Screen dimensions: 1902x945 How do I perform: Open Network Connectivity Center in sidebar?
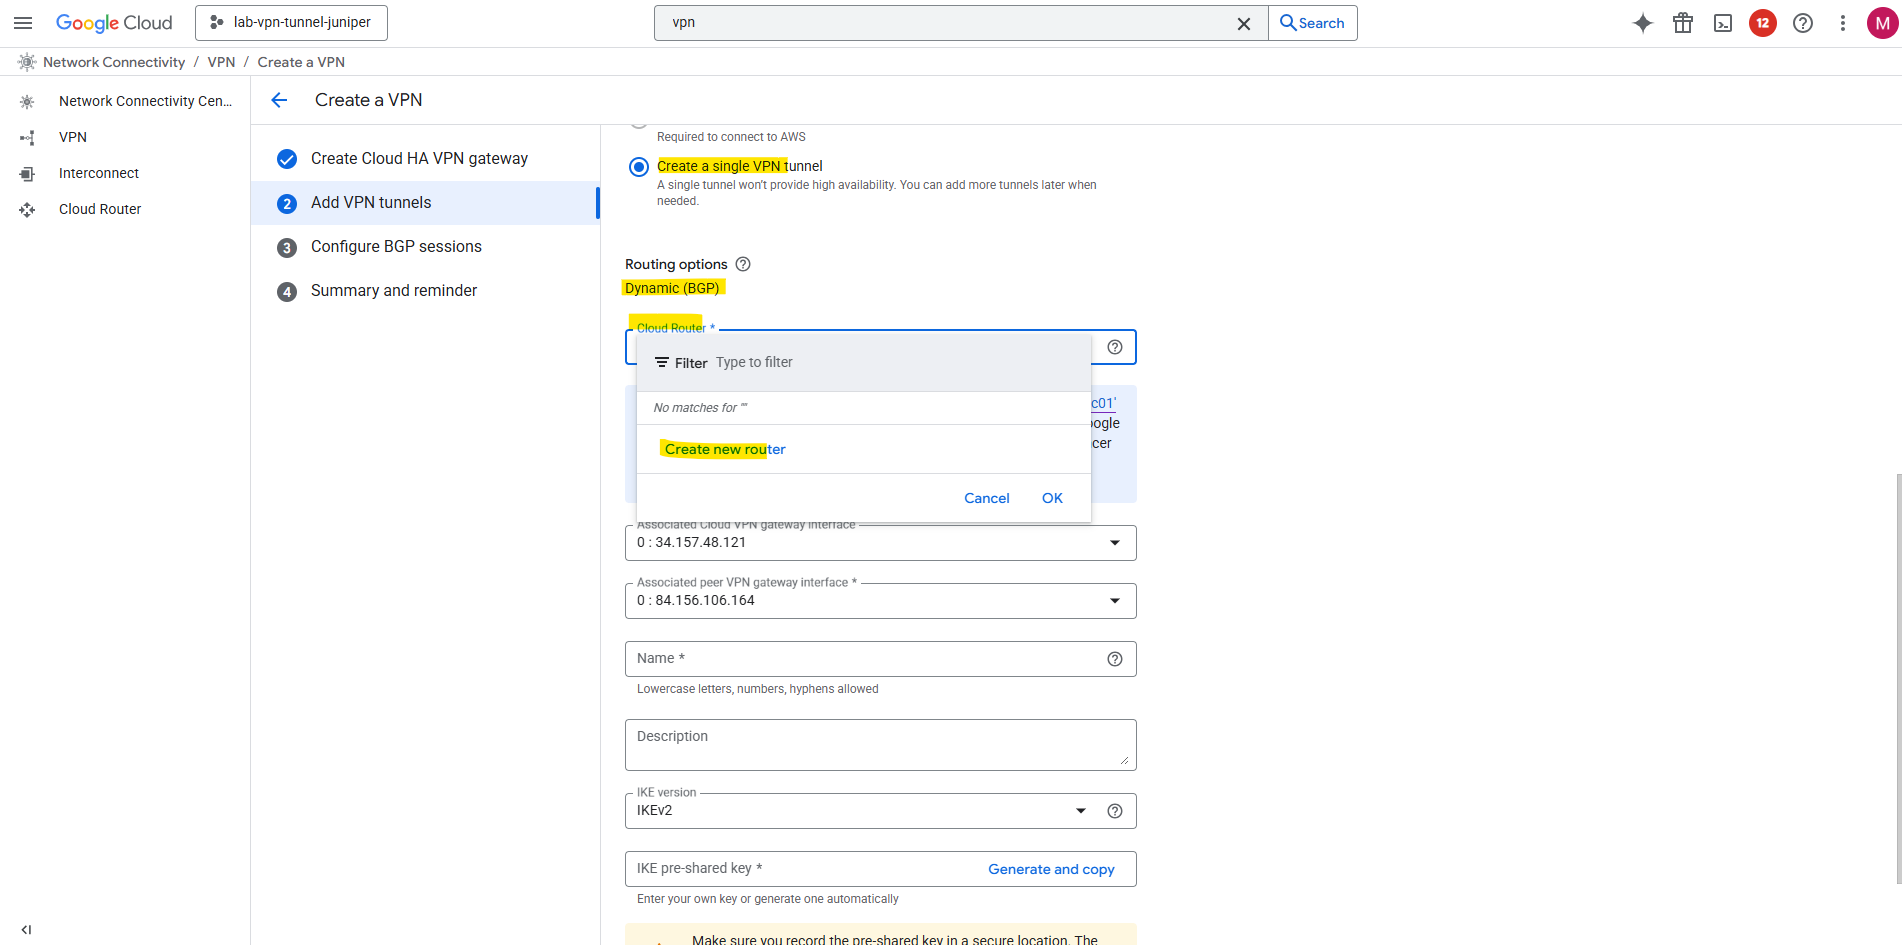click(x=145, y=101)
